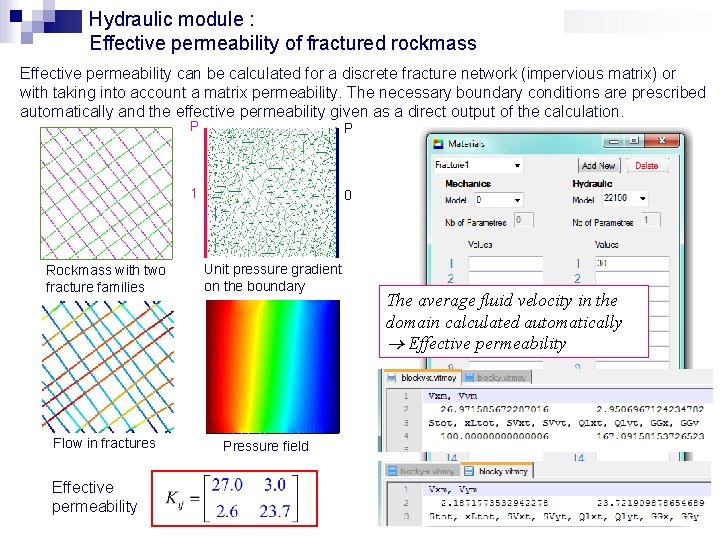Click Mechanics value field number 1

pos(505,263)
